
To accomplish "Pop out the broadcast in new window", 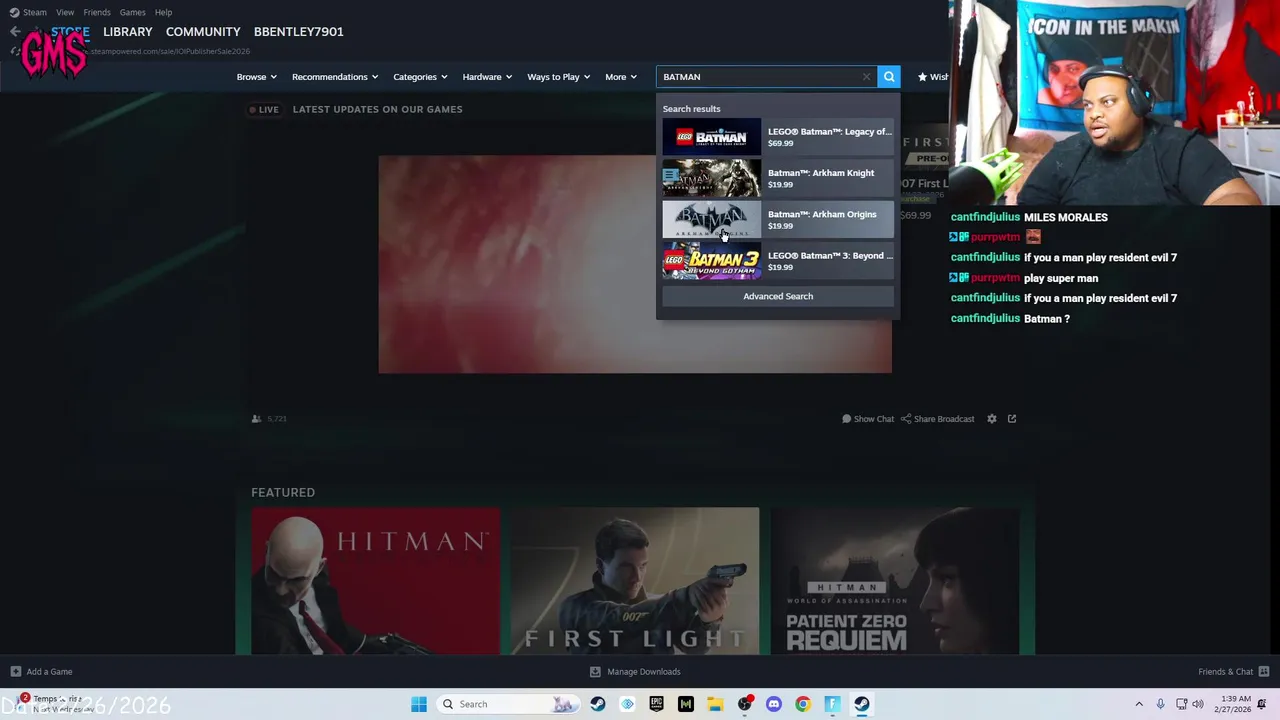I will click(x=1012, y=419).
